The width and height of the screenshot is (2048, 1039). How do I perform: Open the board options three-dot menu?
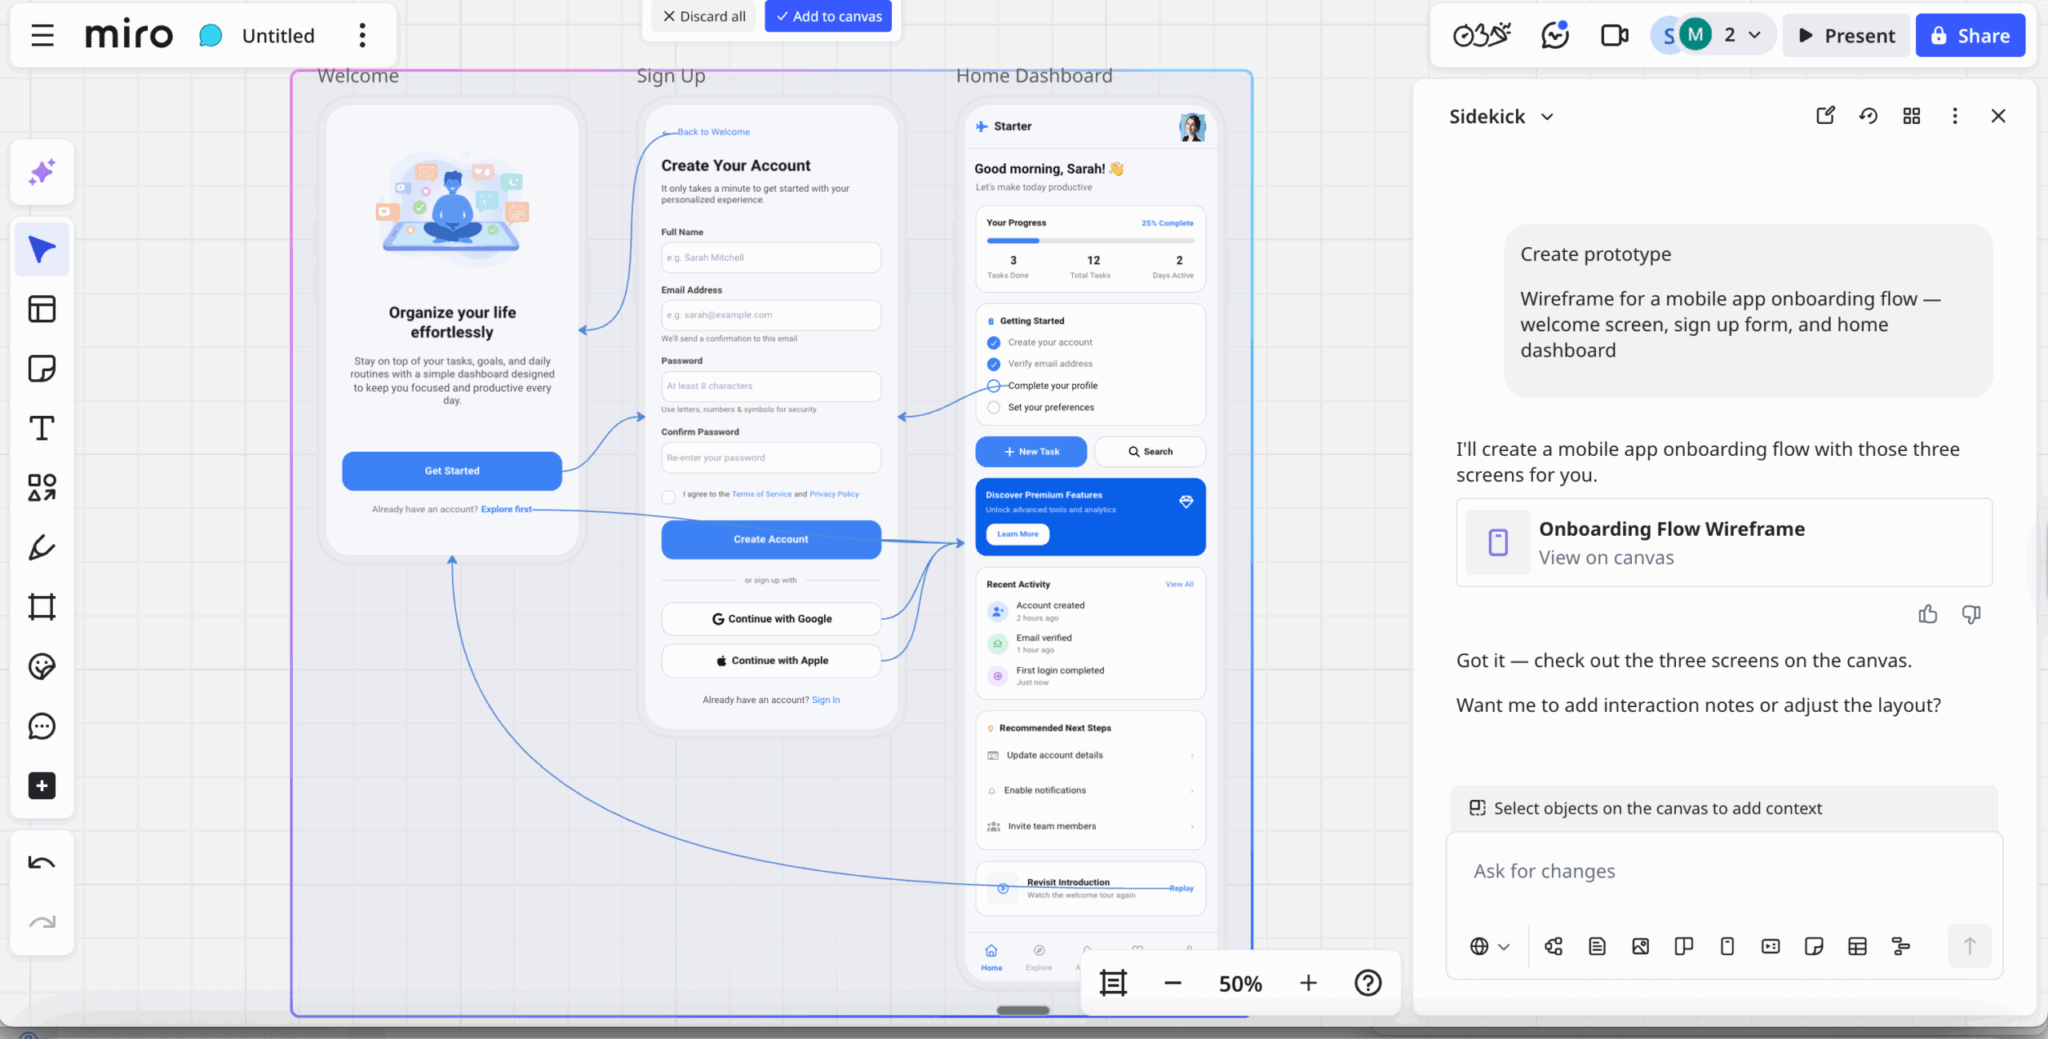pos(362,36)
